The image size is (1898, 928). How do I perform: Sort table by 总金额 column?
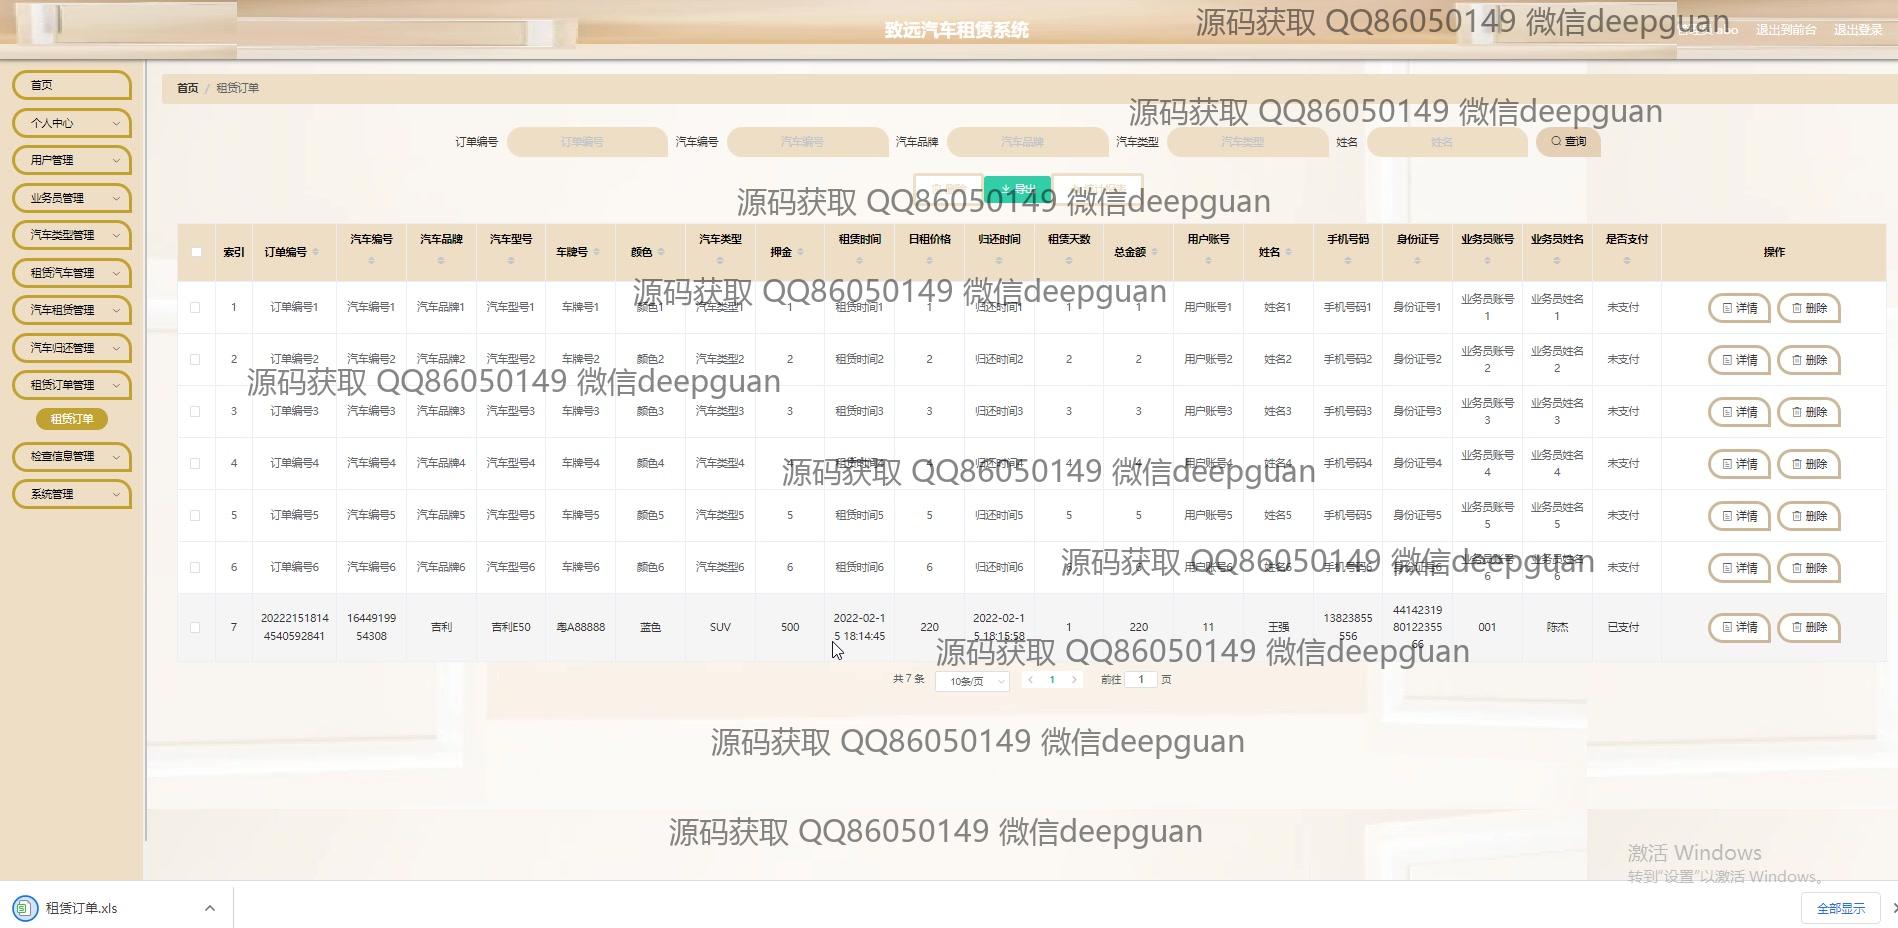tap(1155, 252)
